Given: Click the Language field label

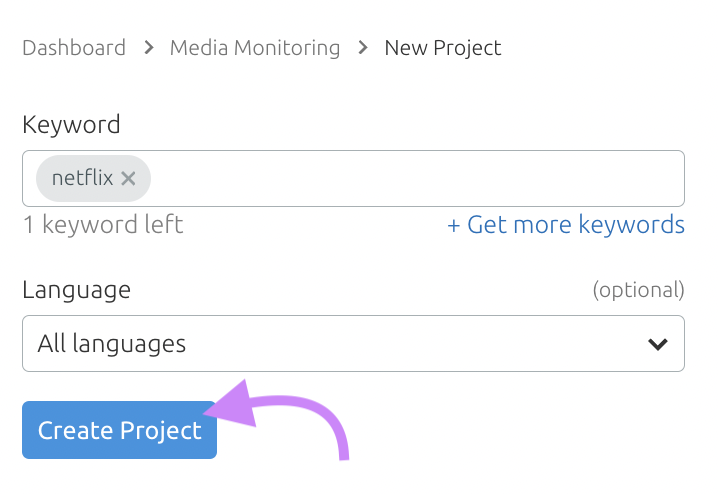Looking at the screenshot, I should click(x=76, y=290).
